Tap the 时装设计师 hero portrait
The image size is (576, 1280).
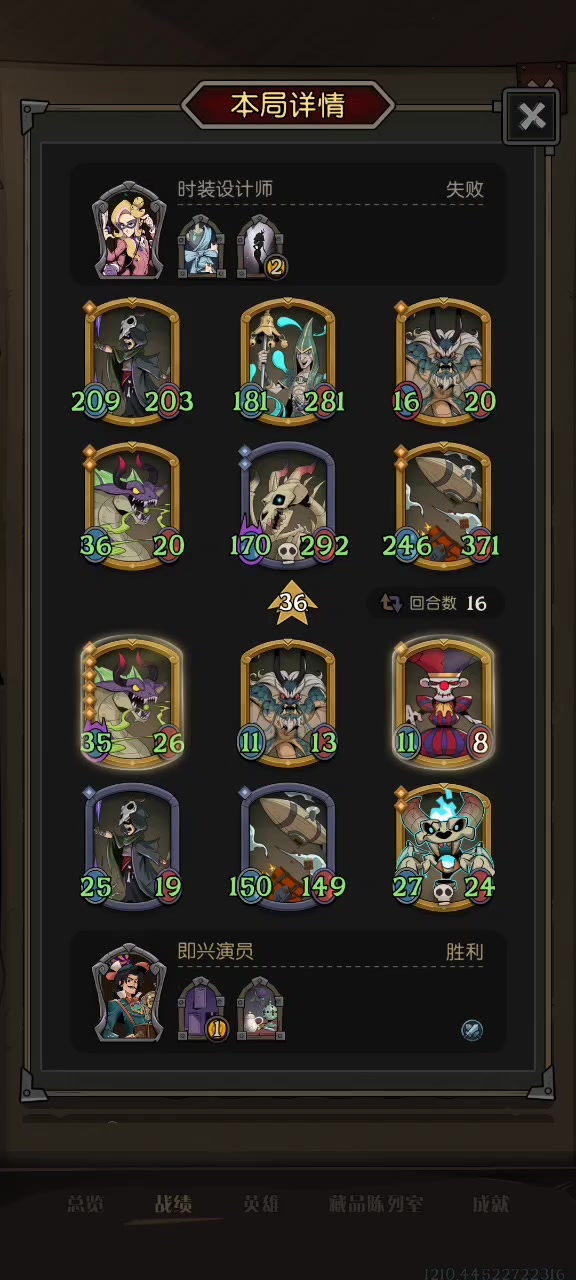[x=129, y=230]
